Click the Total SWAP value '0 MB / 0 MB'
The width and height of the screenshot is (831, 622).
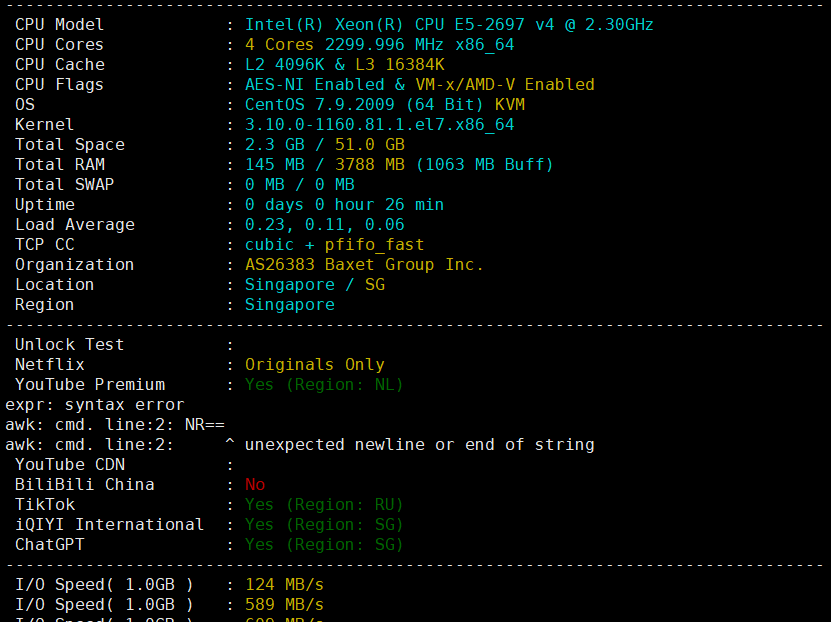299,185
